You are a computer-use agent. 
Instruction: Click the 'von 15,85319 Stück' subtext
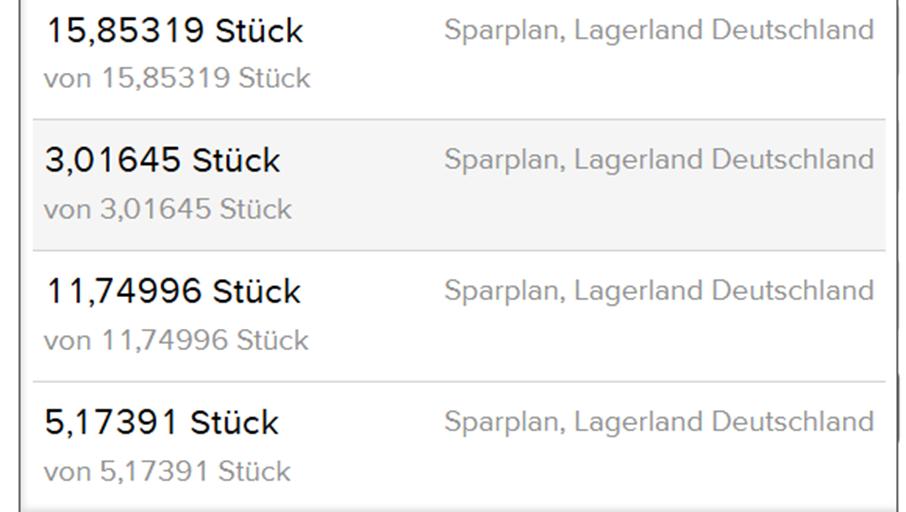coord(177,79)
